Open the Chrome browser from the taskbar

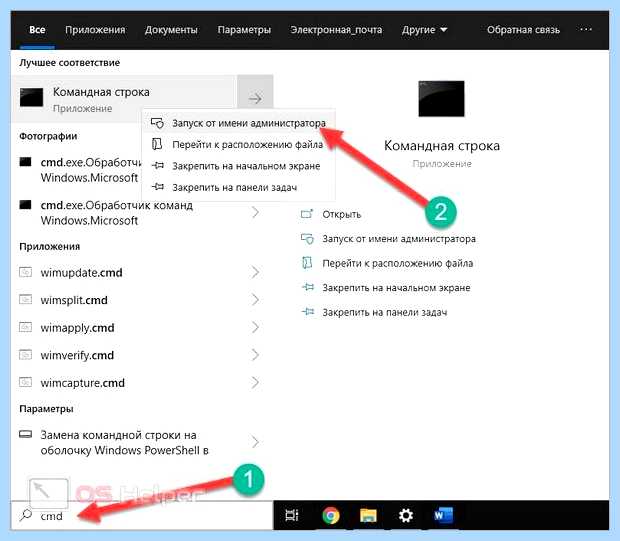pyautogui.click(x=331, y=515)
